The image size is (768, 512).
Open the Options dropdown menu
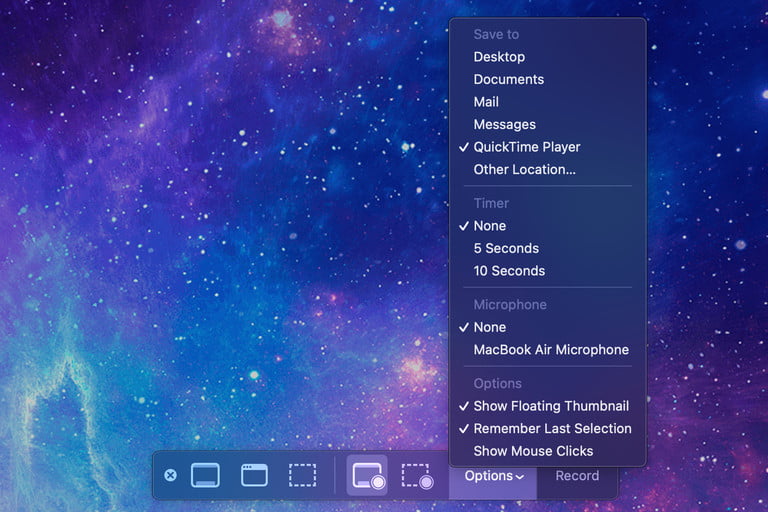click(489, 476)
